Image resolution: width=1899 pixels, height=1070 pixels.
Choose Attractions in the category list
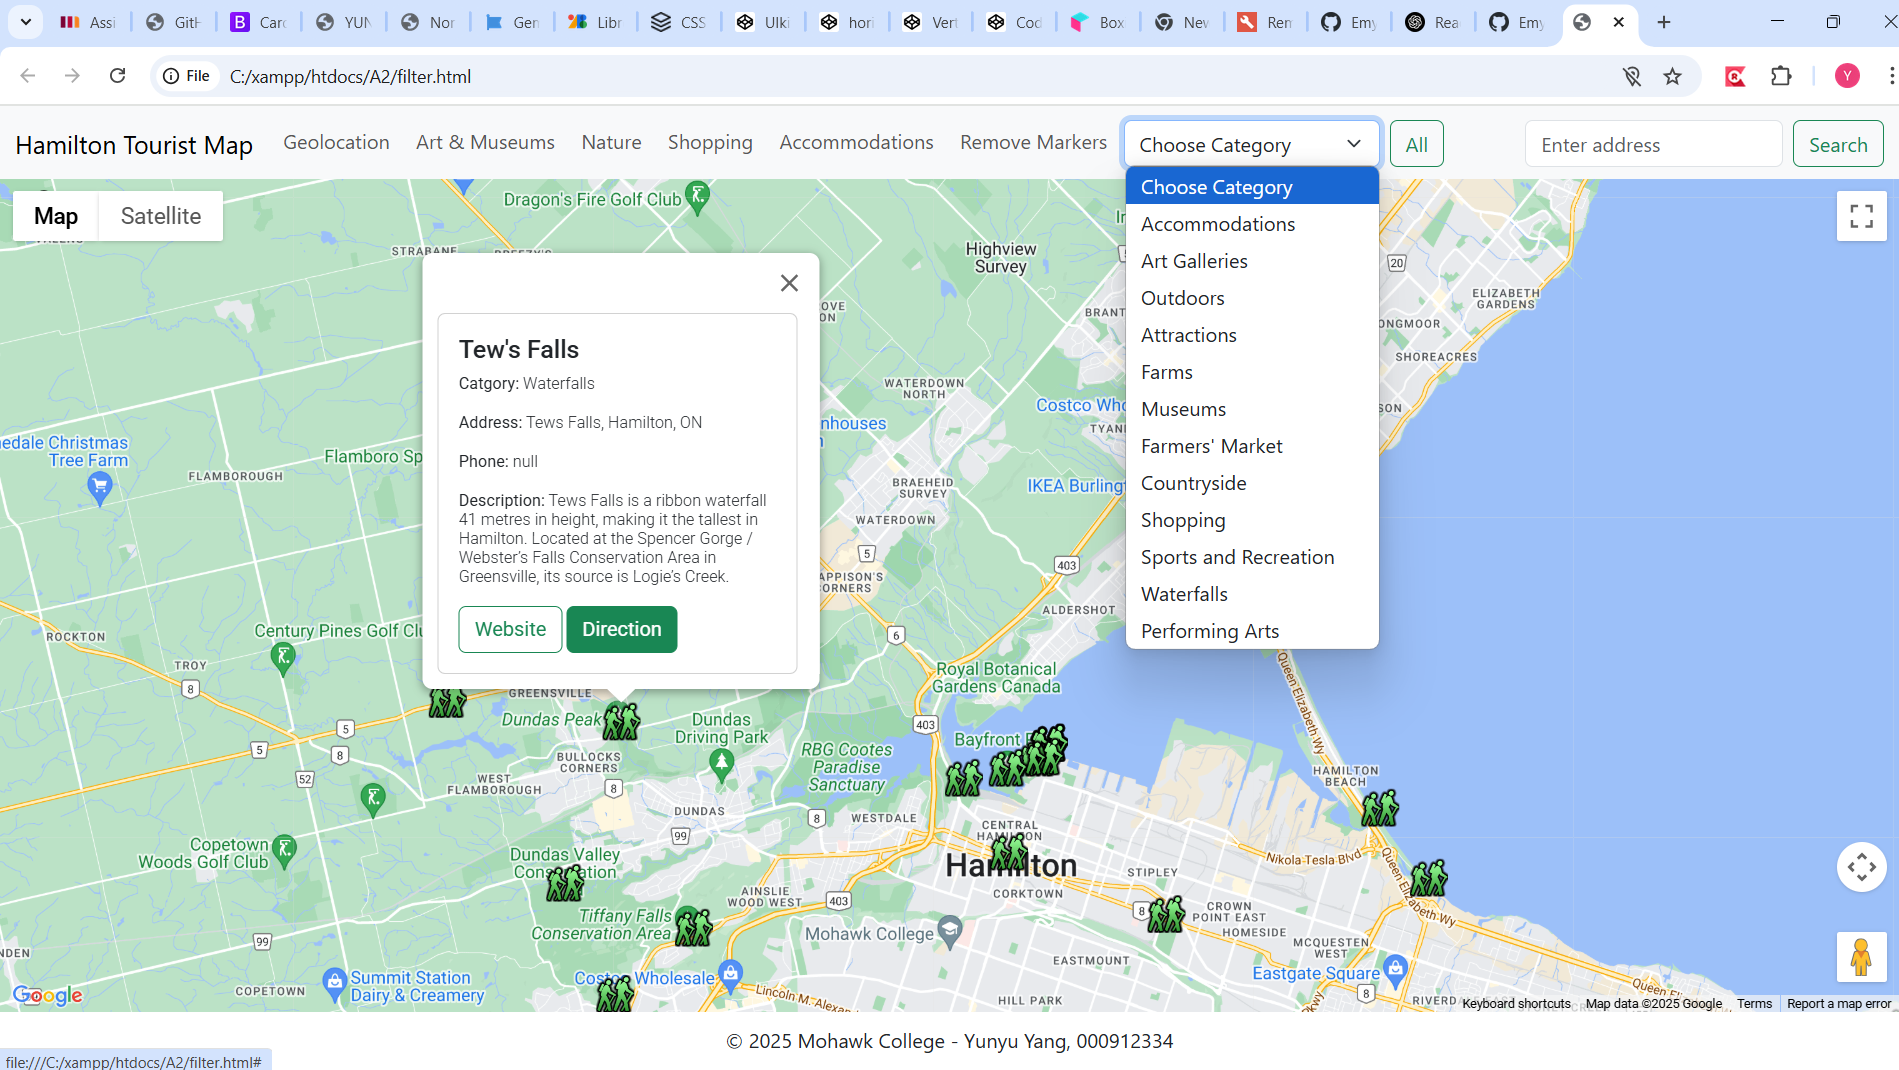tap(1251, 335)
